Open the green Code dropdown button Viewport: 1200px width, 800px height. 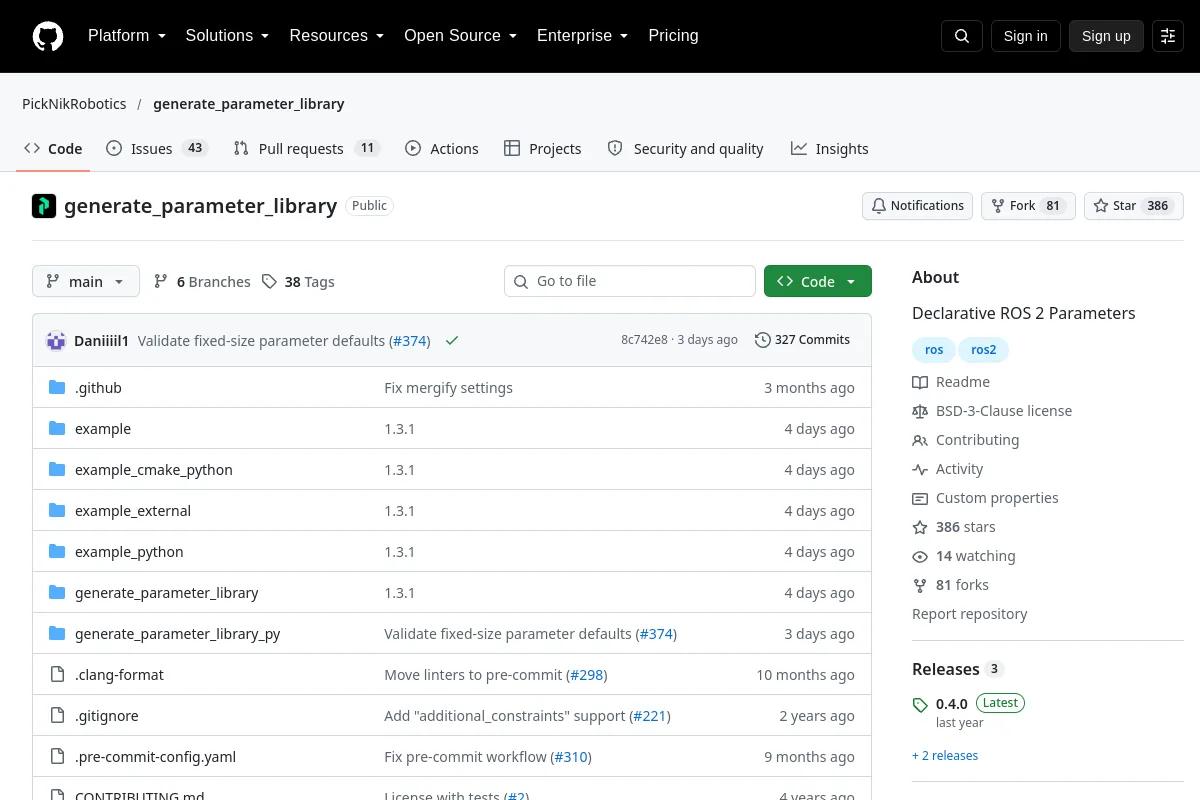coord(818,282)
